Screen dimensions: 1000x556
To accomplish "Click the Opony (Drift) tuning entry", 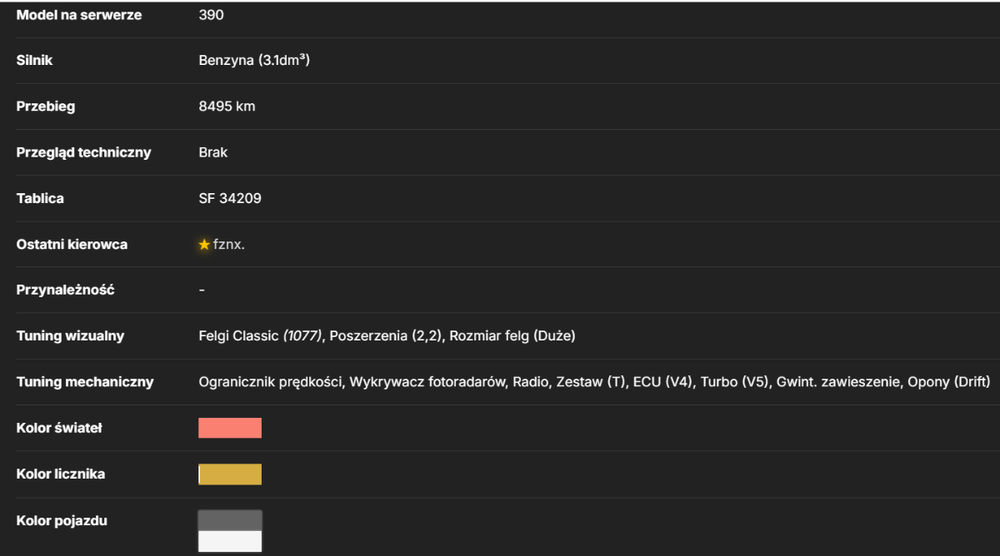I will point(949,382).
